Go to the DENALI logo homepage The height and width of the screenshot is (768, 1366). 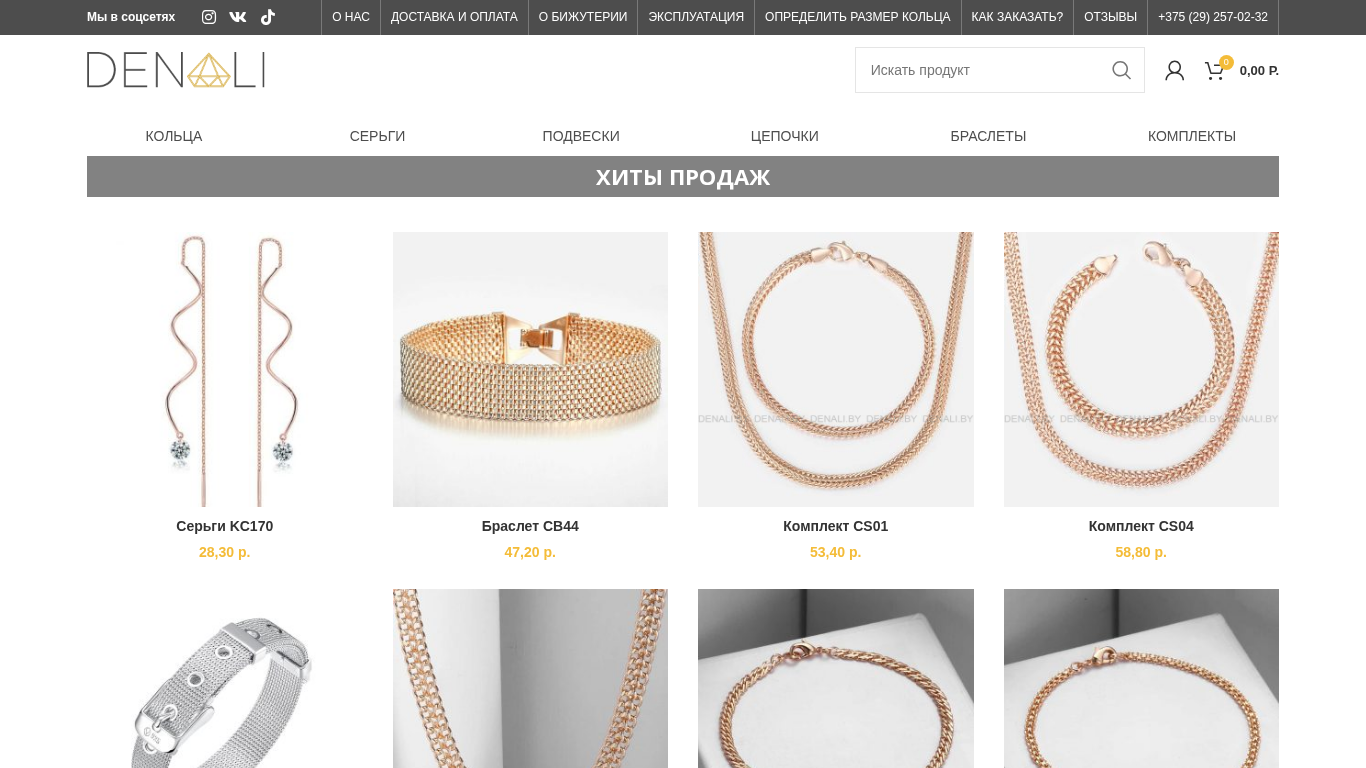176,70
